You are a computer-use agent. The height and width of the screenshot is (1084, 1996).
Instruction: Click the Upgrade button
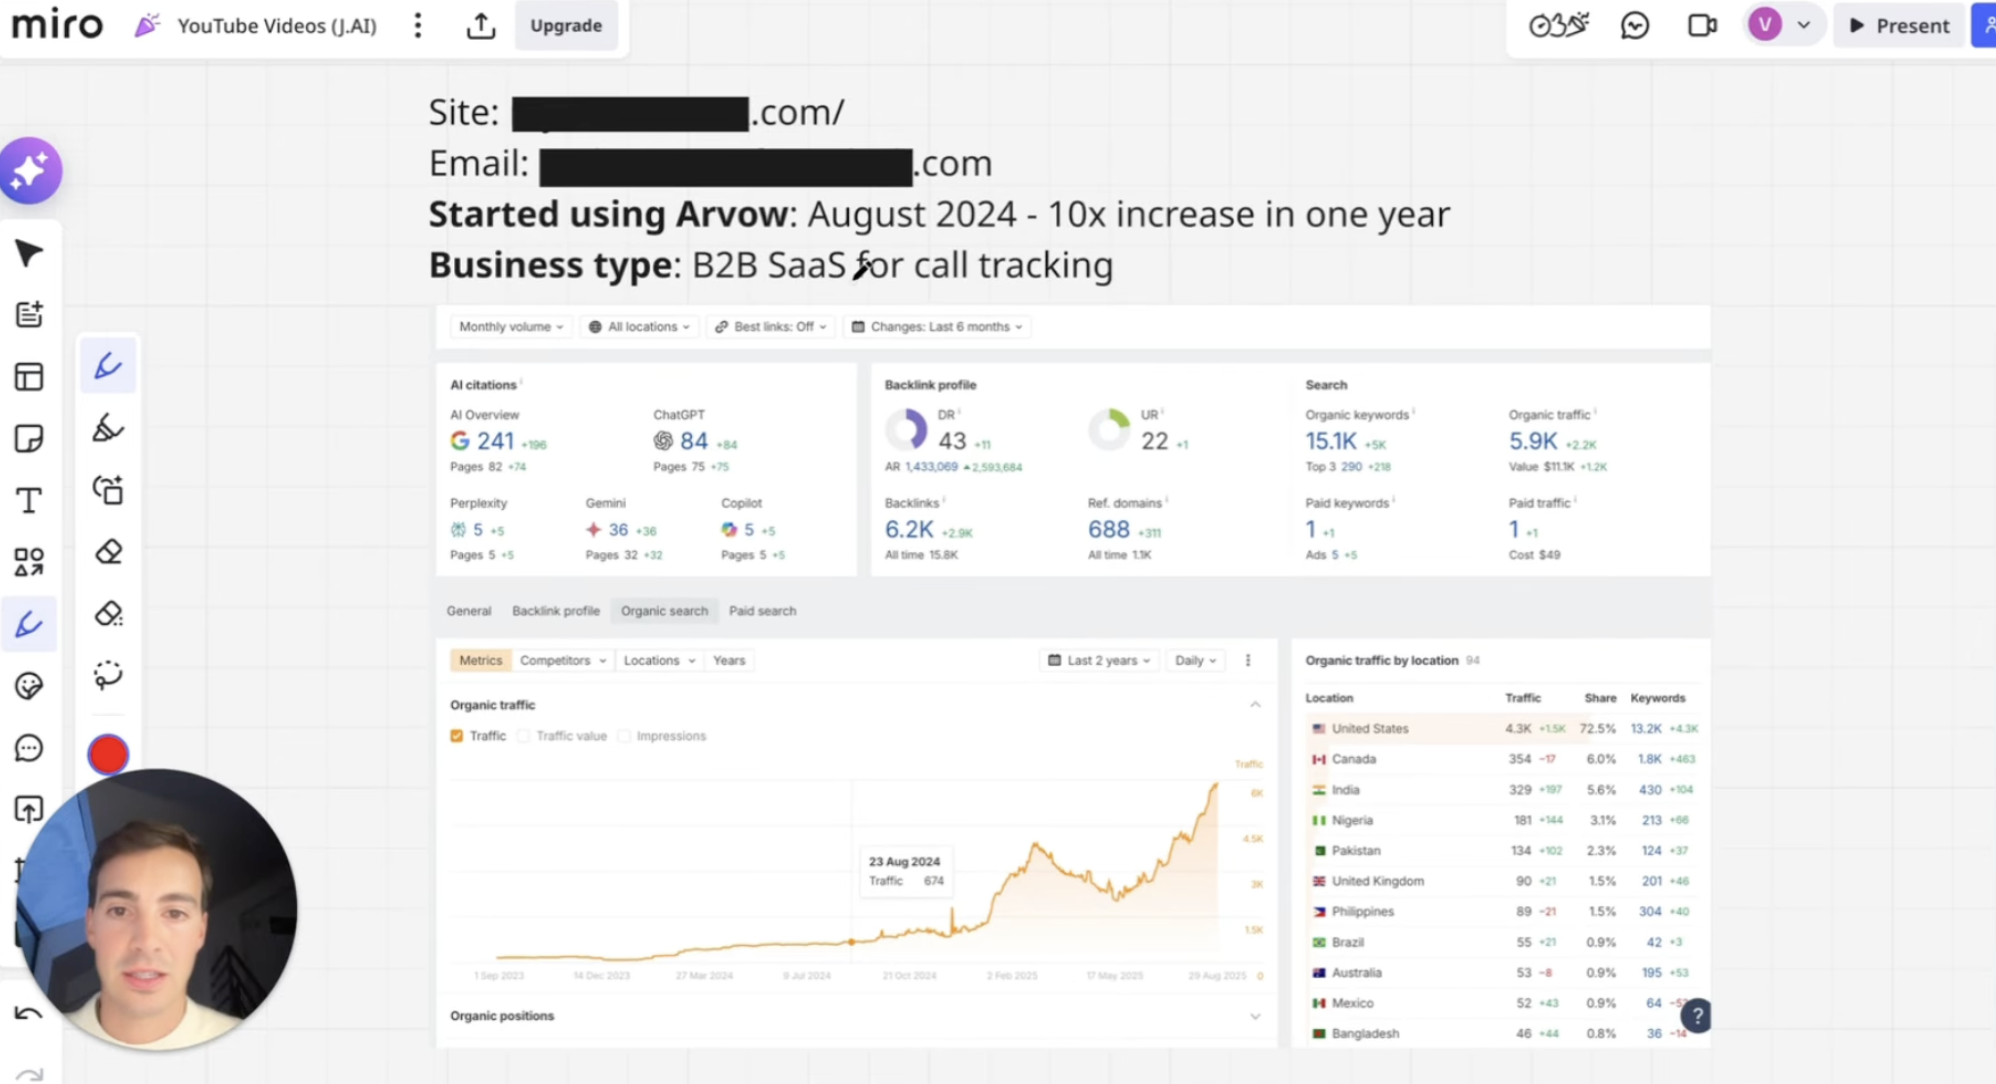click(566, 25)
